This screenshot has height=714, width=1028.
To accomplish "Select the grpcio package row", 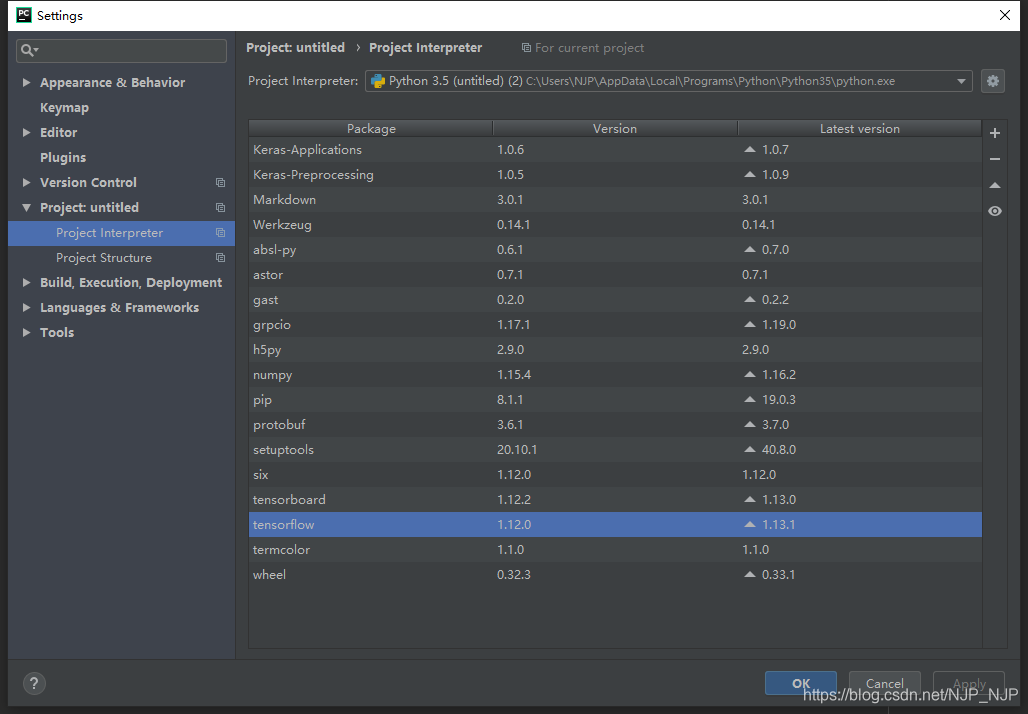I will point(615,325).
